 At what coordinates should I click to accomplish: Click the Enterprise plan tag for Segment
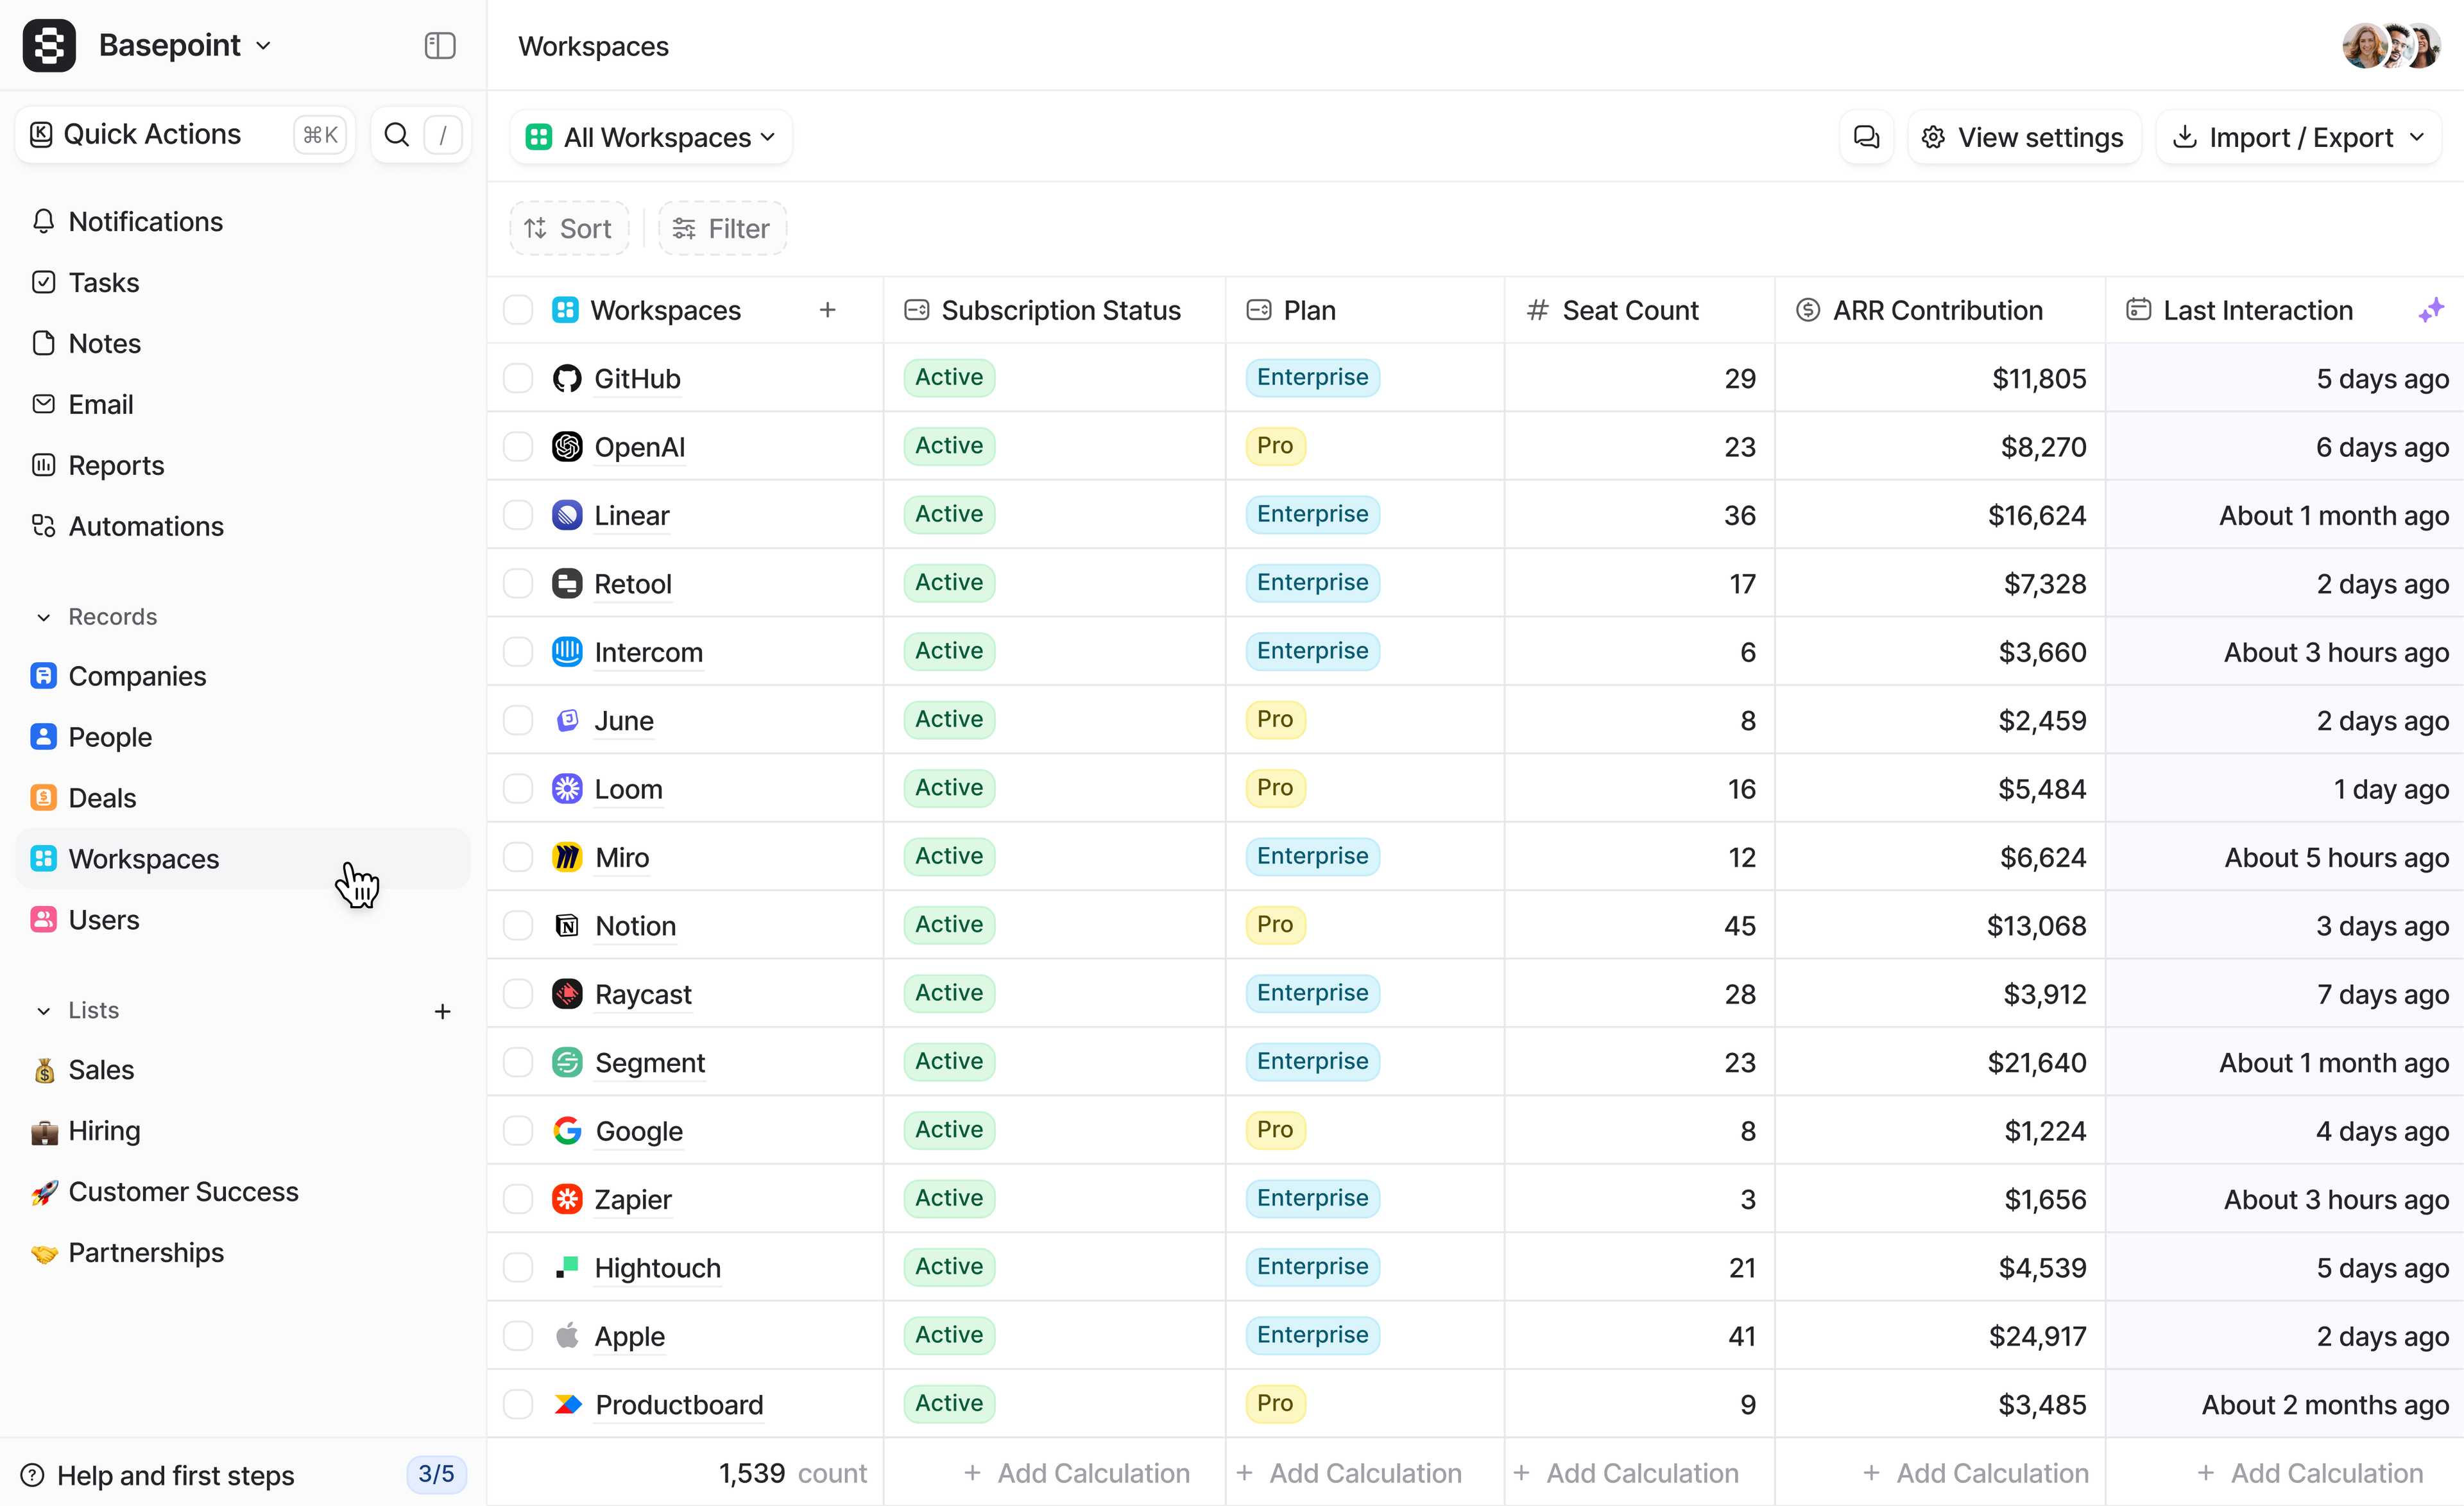(x=1312, y=1061)
